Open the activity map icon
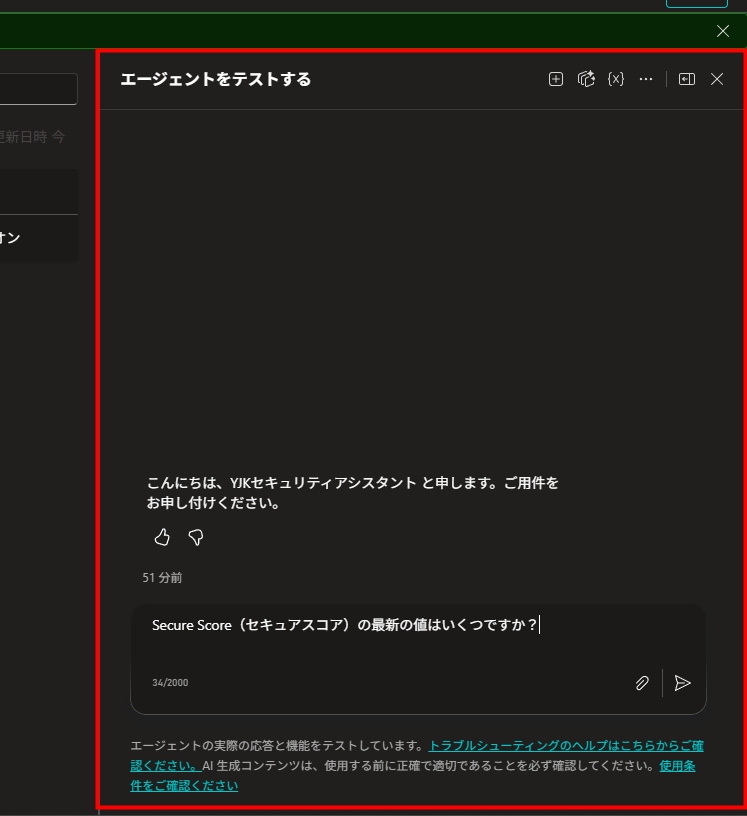 pyautogui.click(x=586, y=79)
